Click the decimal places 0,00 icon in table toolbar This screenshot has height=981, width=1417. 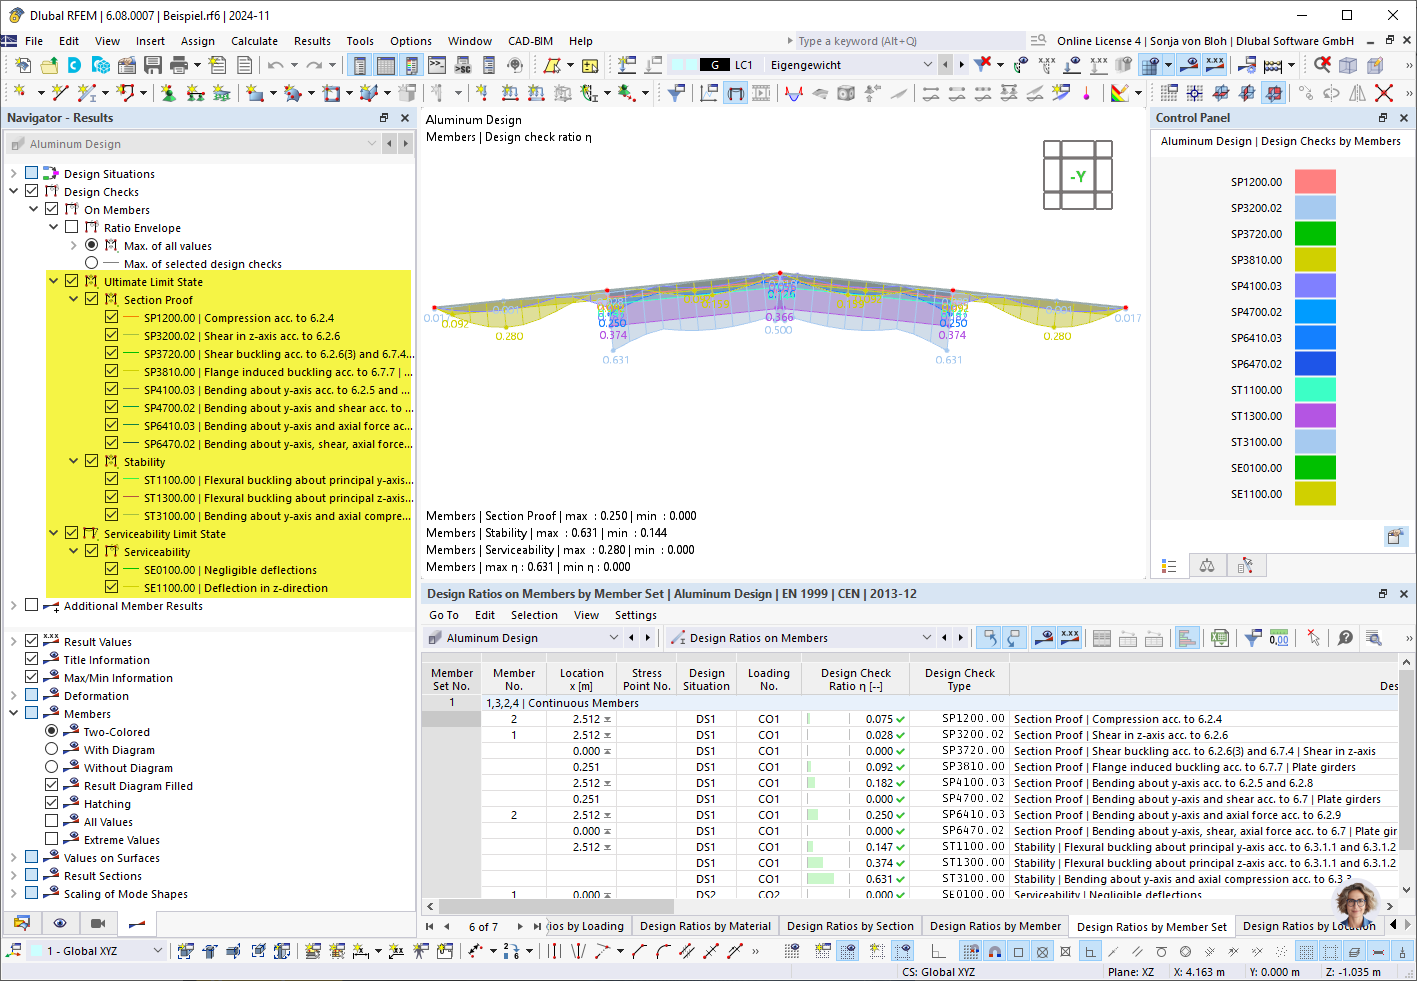coord(1279,638)
